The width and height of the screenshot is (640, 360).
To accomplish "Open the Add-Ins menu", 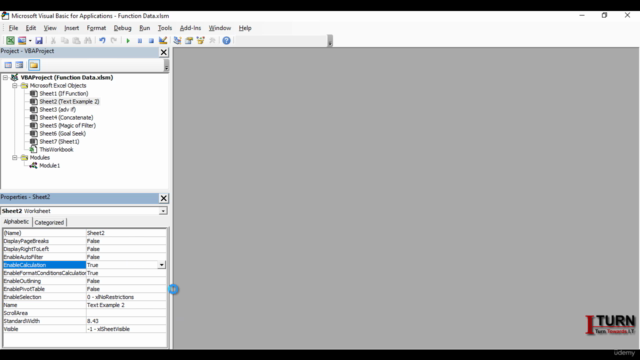I will pyautogui.click(x=190, y=28).
